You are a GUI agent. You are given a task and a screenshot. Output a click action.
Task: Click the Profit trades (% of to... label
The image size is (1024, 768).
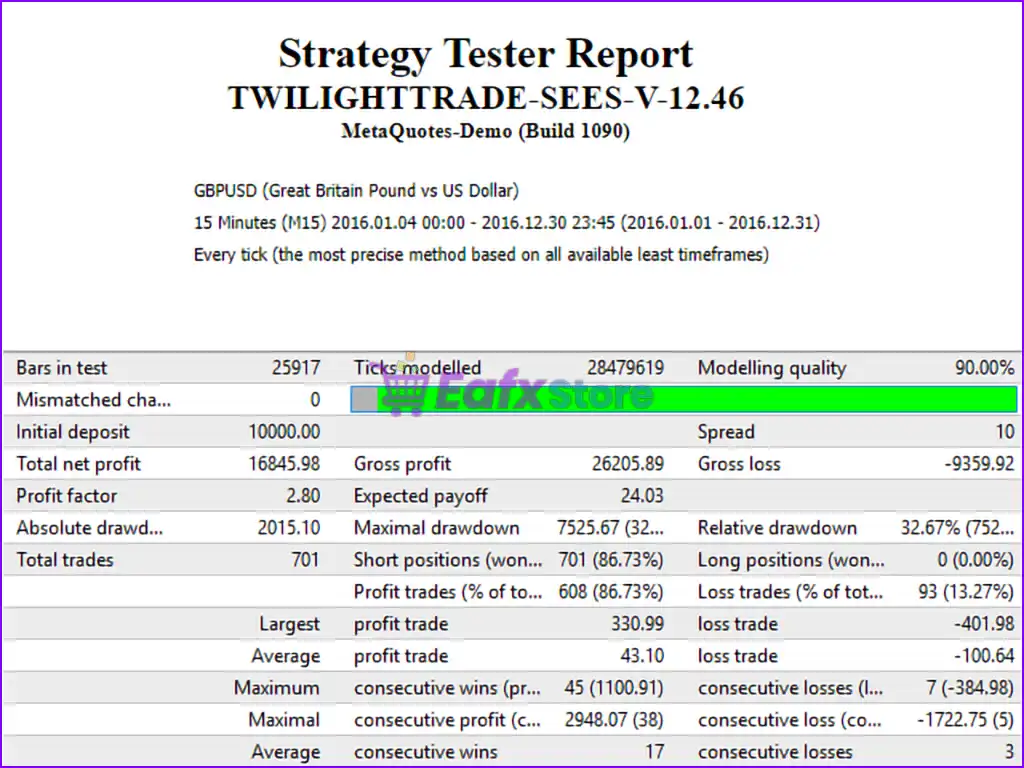point(448,592)
